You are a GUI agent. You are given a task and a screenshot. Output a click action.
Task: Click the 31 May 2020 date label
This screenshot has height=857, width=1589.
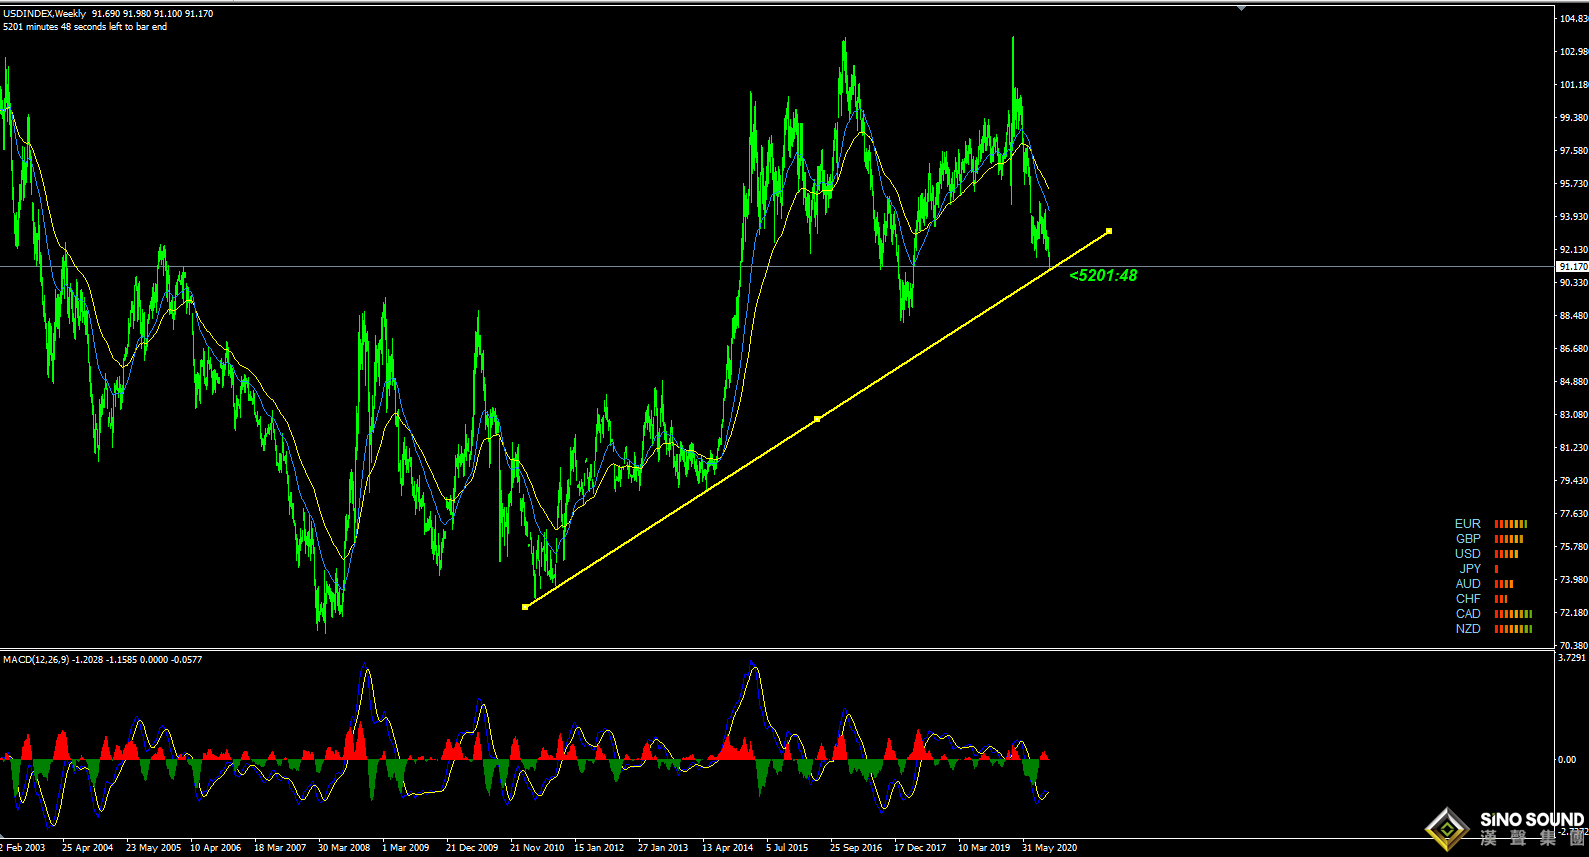pos(1049,847)
